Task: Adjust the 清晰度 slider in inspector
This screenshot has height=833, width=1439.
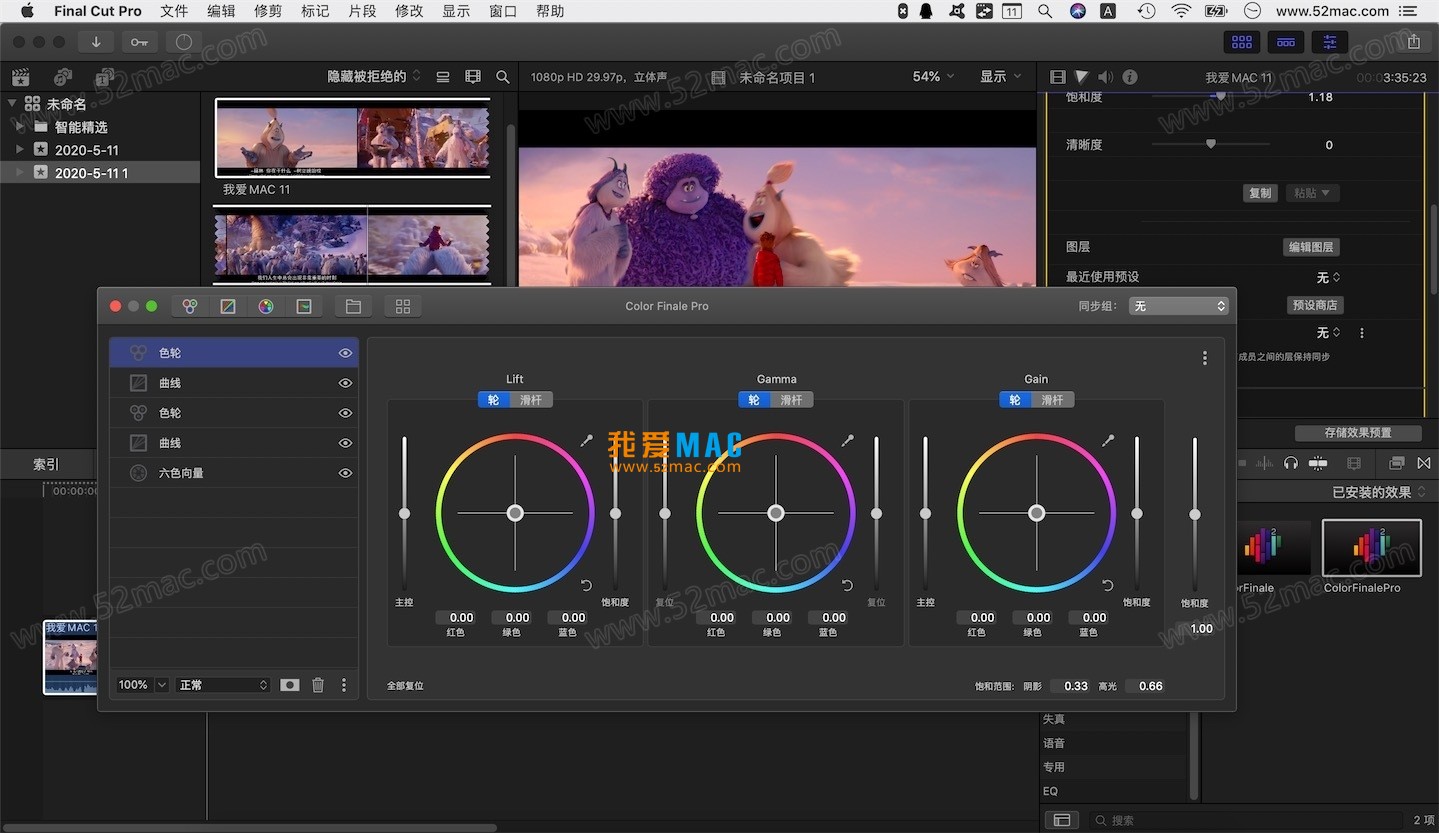Action: [1211, 144]
